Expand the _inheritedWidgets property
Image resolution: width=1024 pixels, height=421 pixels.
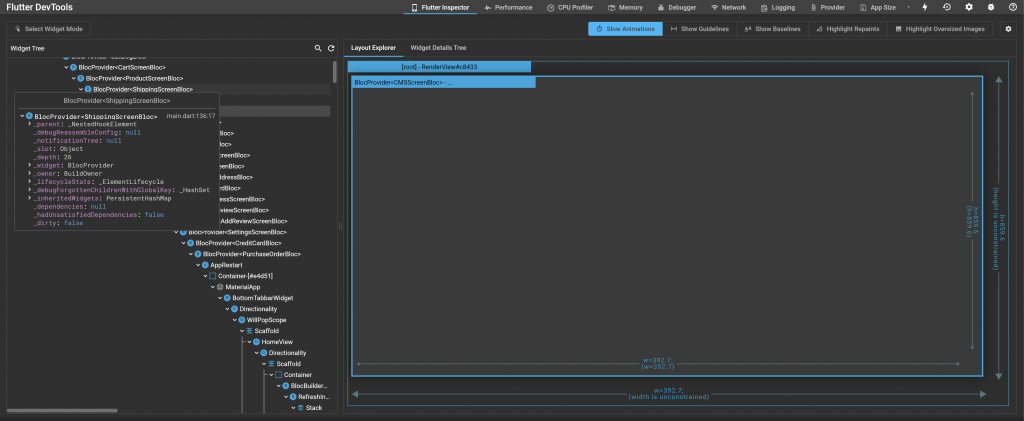coord(30,198)
